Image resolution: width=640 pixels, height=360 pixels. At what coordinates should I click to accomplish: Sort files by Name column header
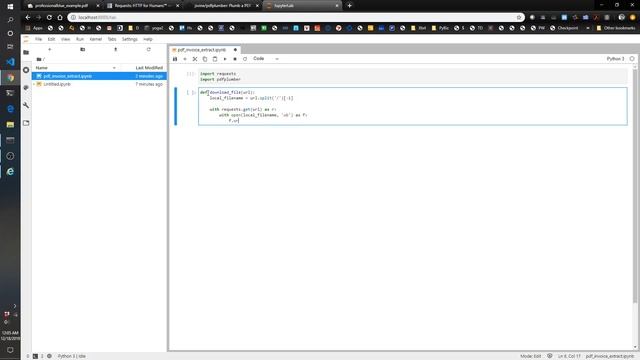[41, 68]
